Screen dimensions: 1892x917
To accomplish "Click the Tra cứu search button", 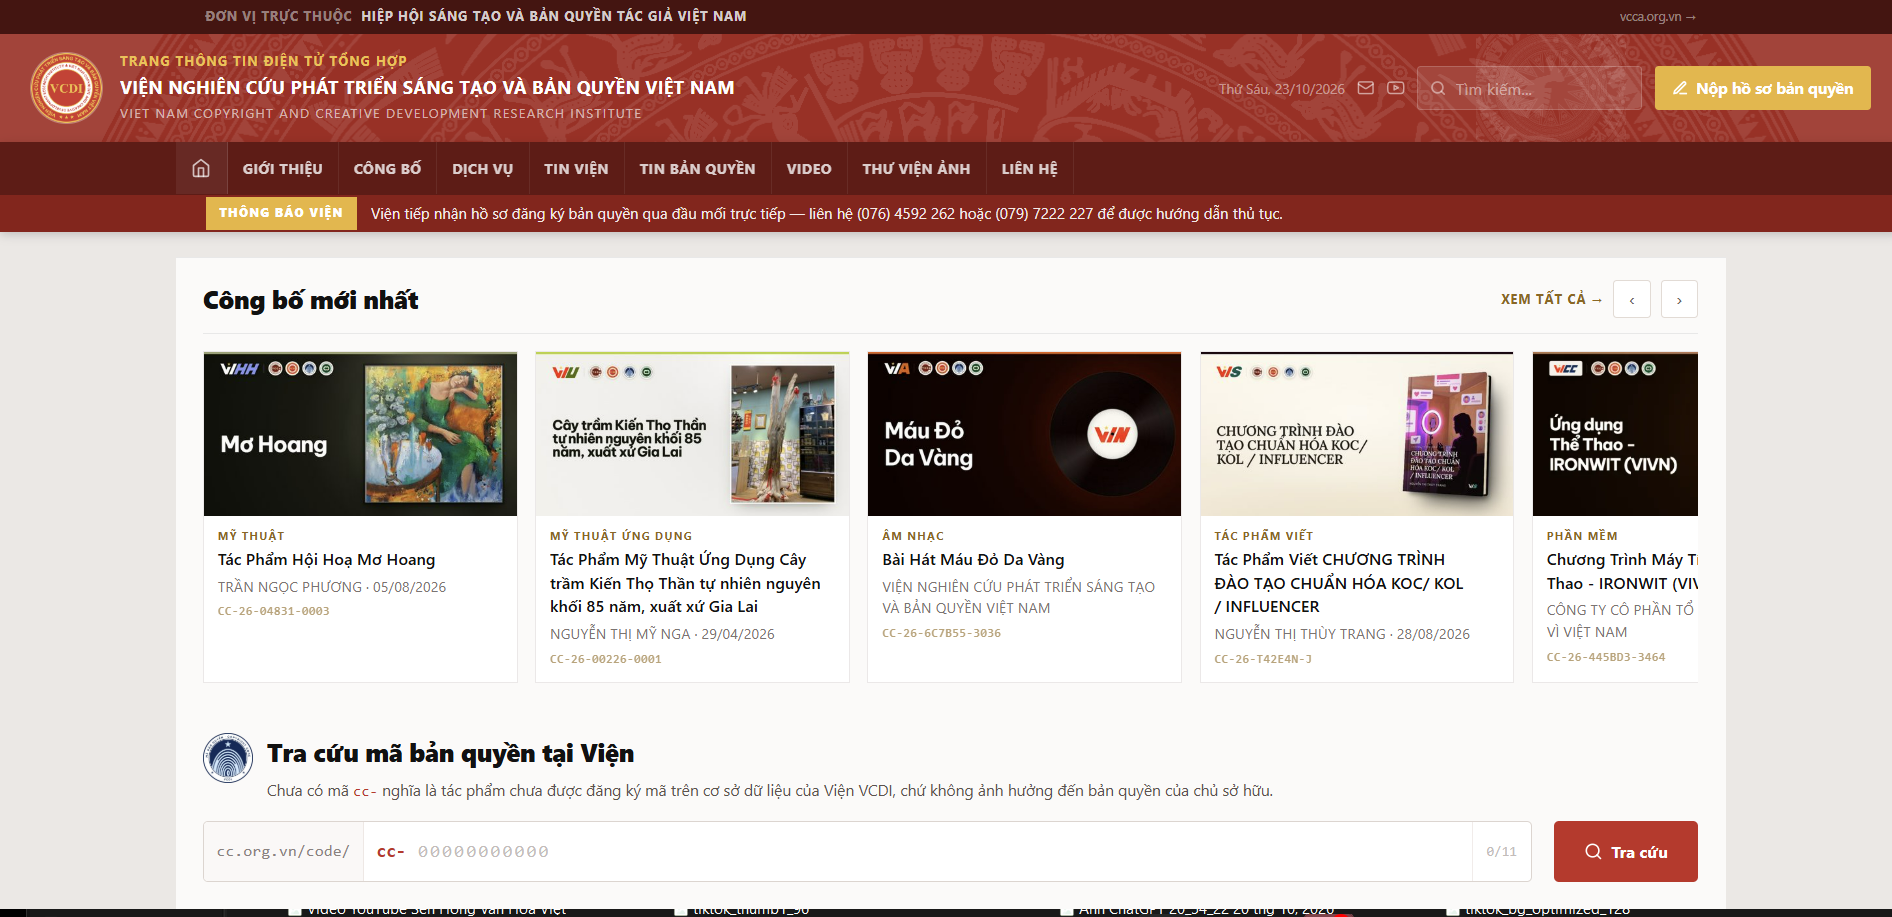I will (1625, 851).
